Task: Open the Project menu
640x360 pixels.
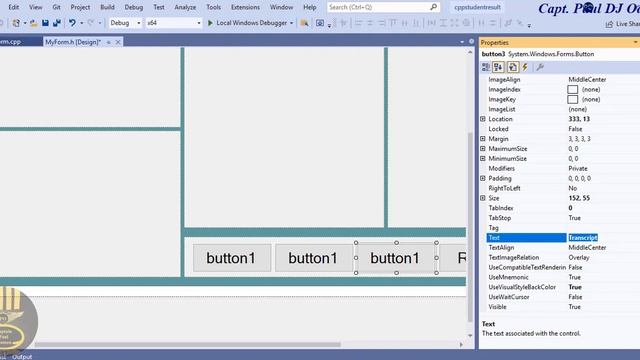Action: coord(80,7)
